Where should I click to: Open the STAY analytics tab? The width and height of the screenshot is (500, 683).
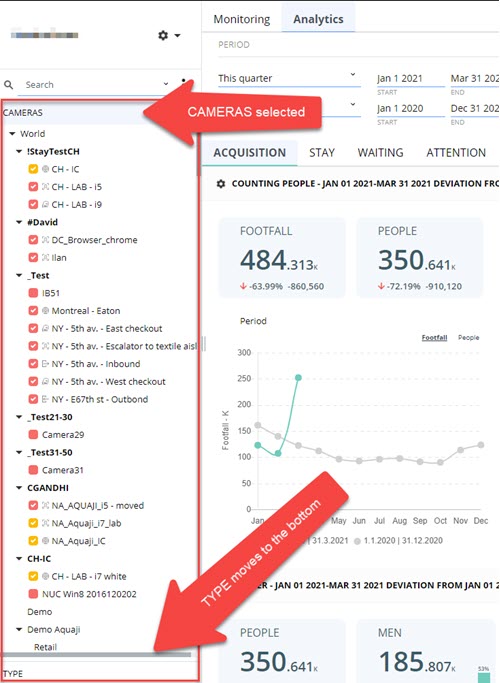coord(322,152)
